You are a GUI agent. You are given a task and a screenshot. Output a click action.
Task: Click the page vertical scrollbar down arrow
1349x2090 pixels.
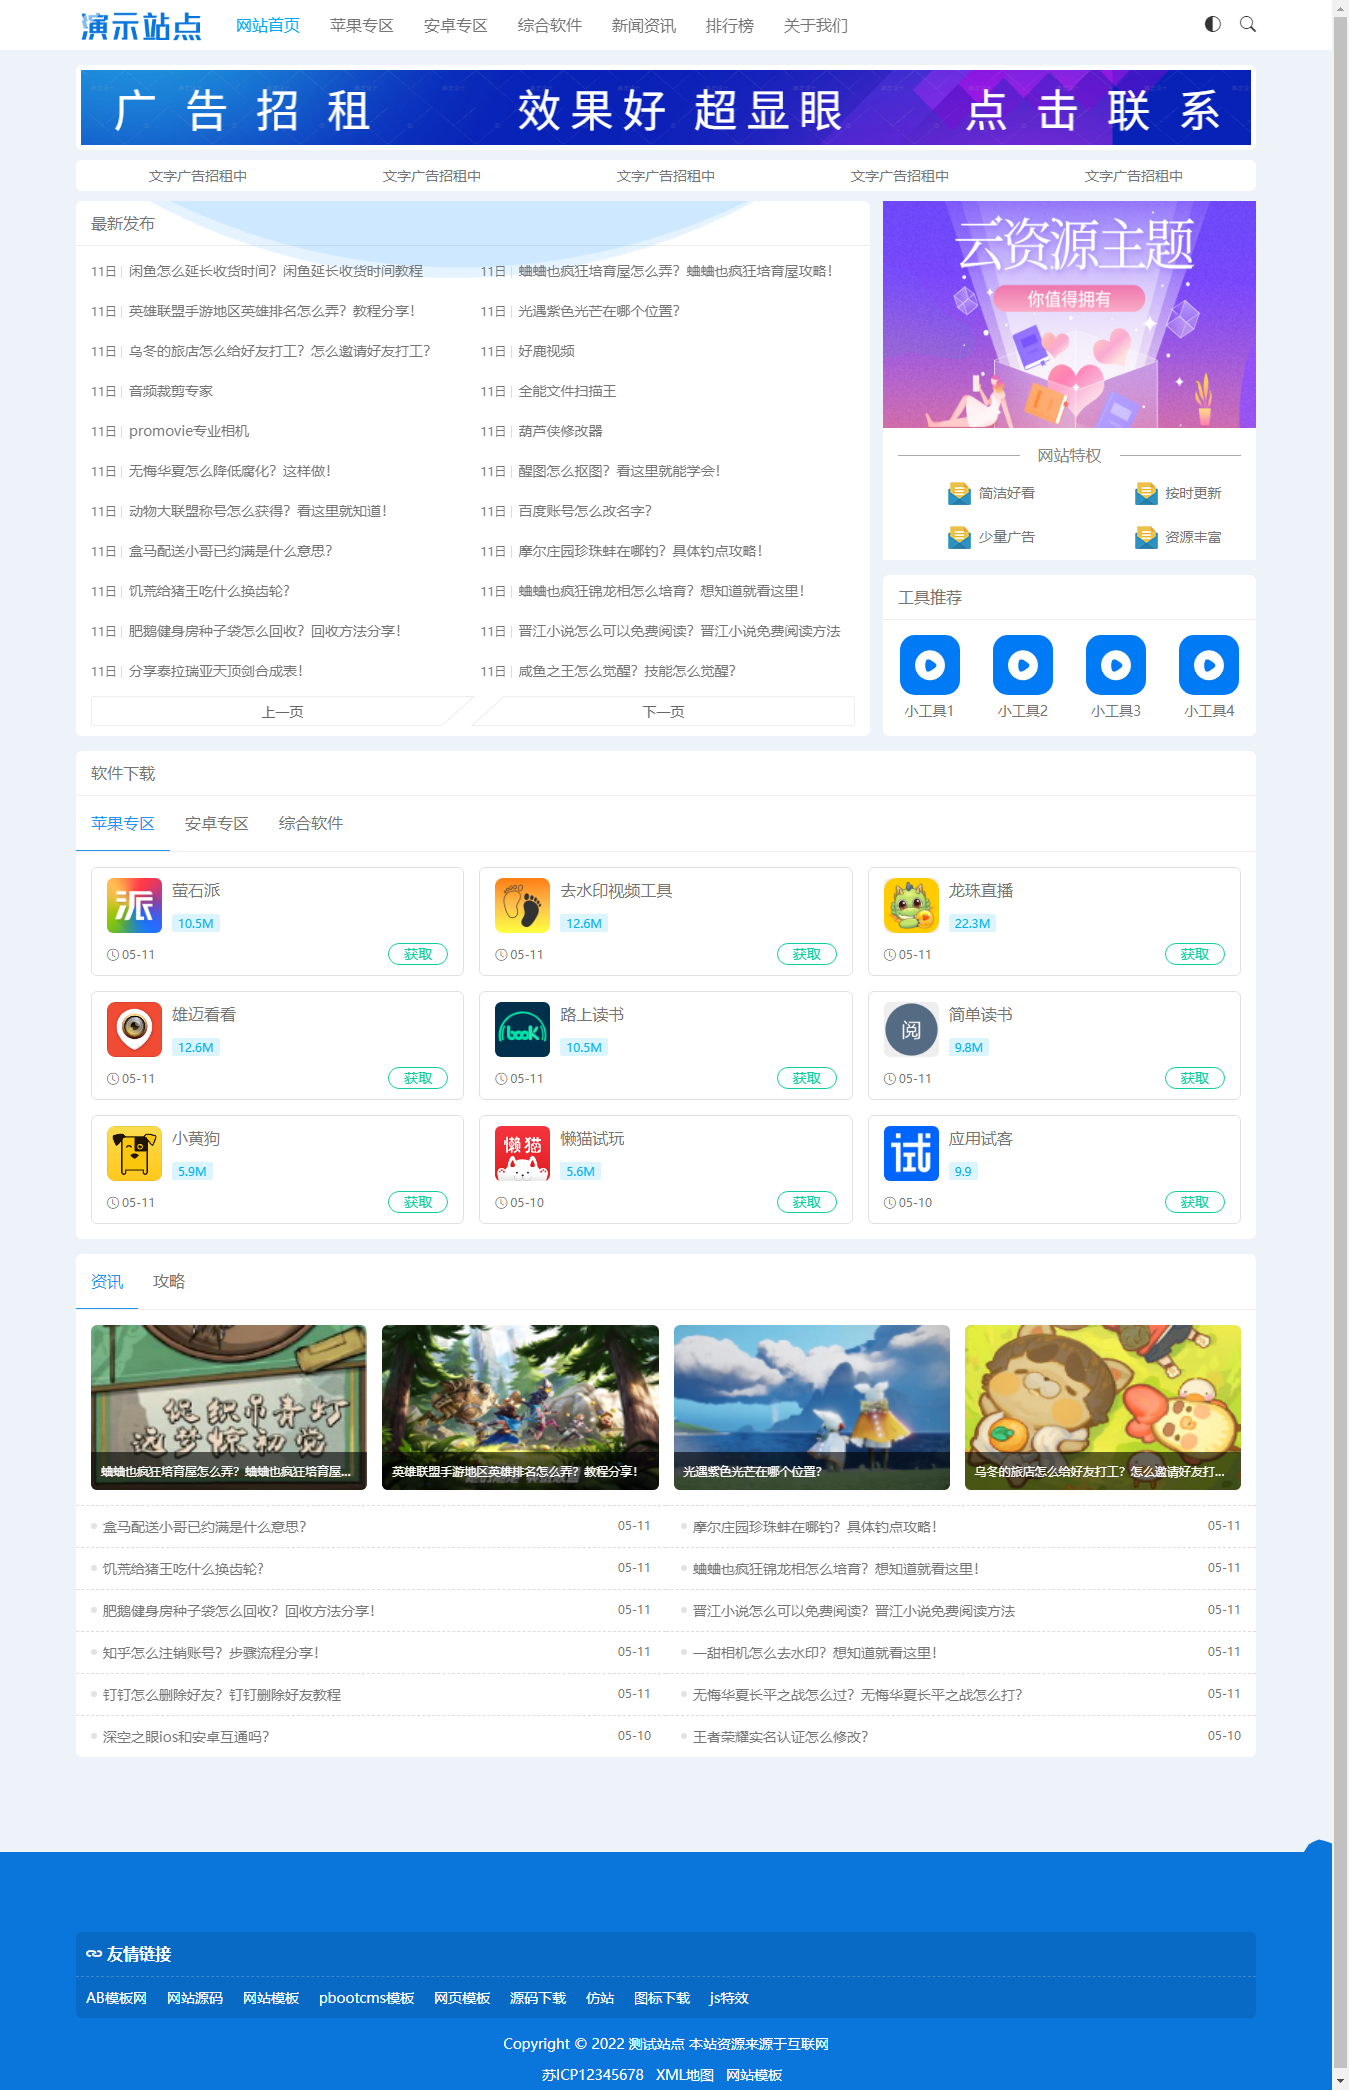coord(1340,2080)
